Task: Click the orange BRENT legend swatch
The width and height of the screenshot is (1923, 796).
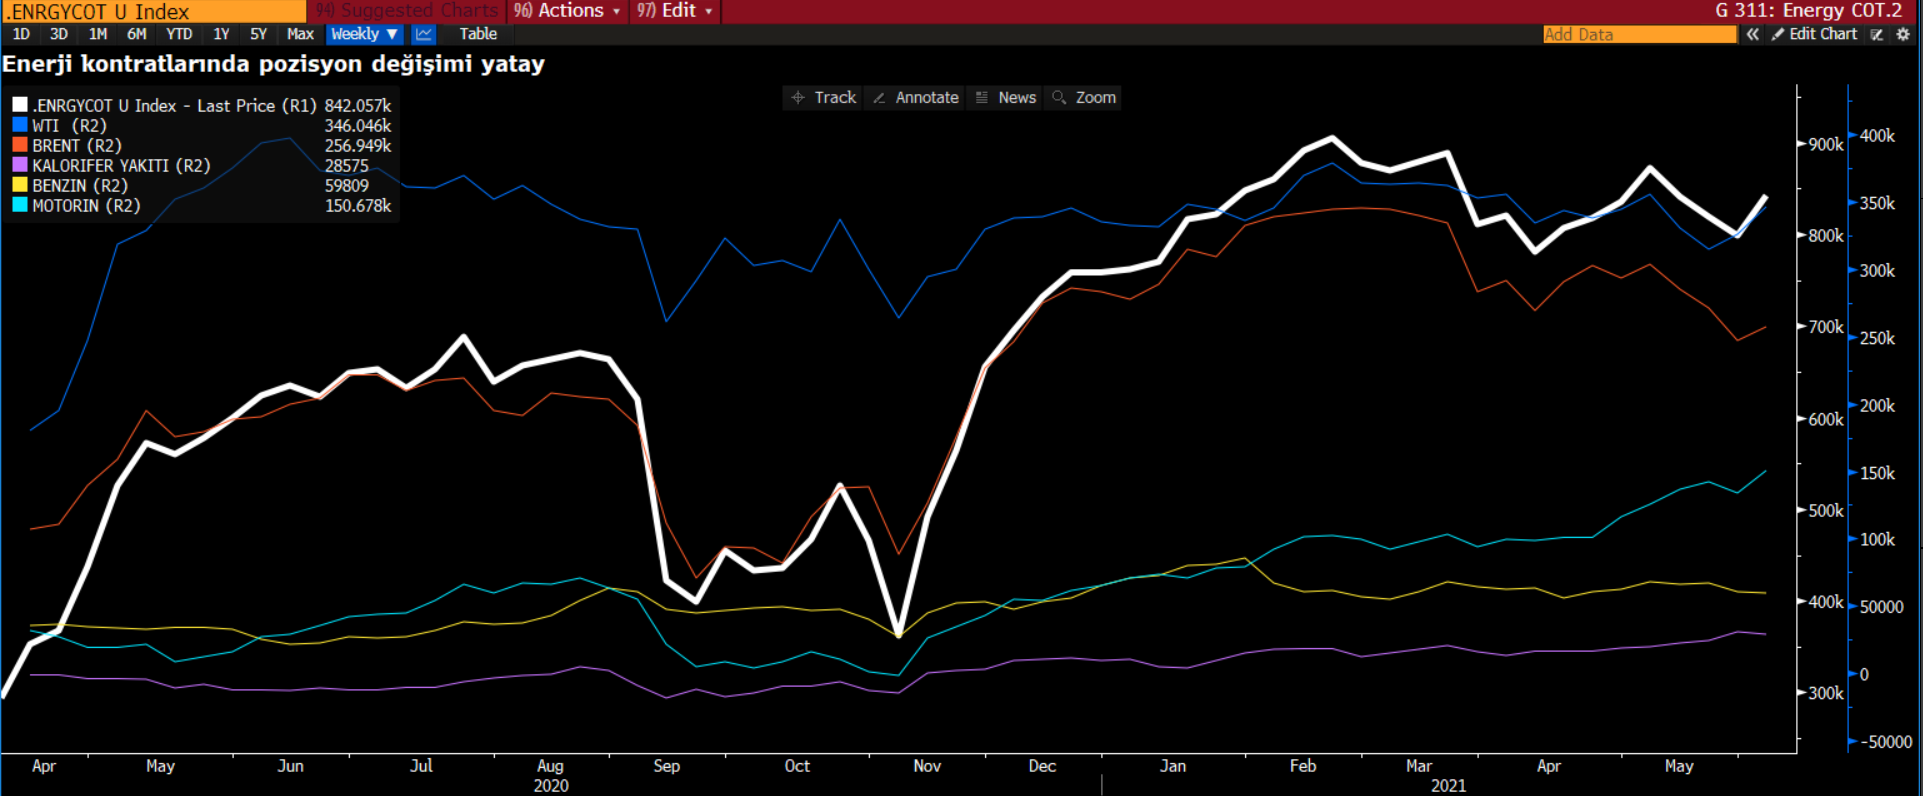Action: pyautogui.click(x=20, y=145)
